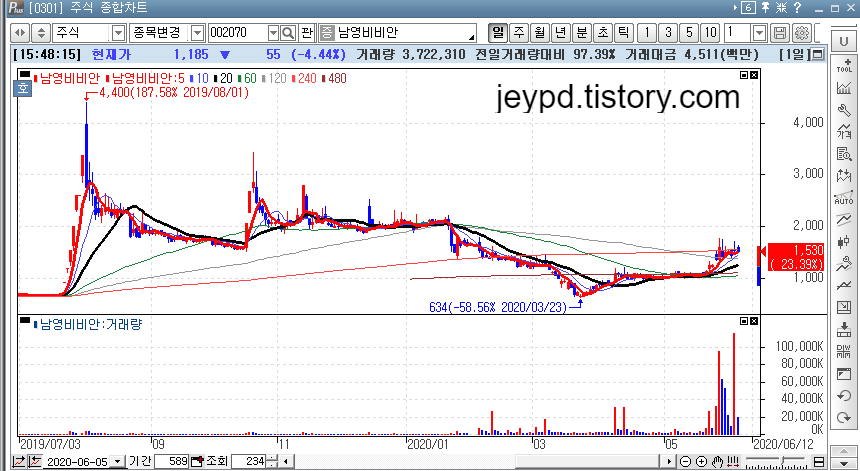This screenshot has height=471, width=860.
Task: Click the interval 1 button
Action: pos(647,33)
